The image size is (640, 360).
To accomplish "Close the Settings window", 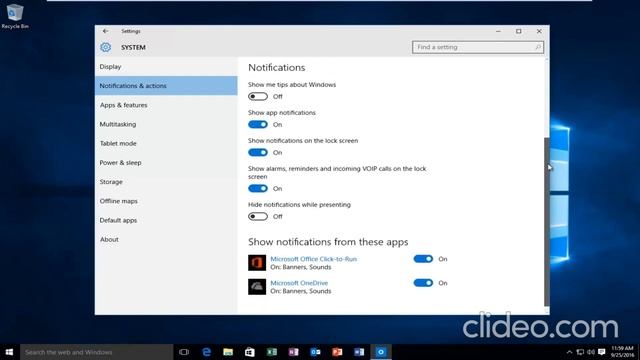I will (539, 31).
